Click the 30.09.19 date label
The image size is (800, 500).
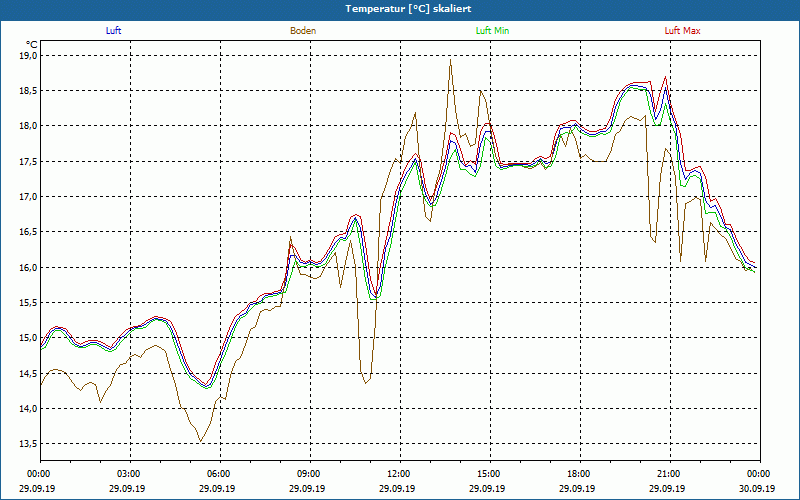758,488
